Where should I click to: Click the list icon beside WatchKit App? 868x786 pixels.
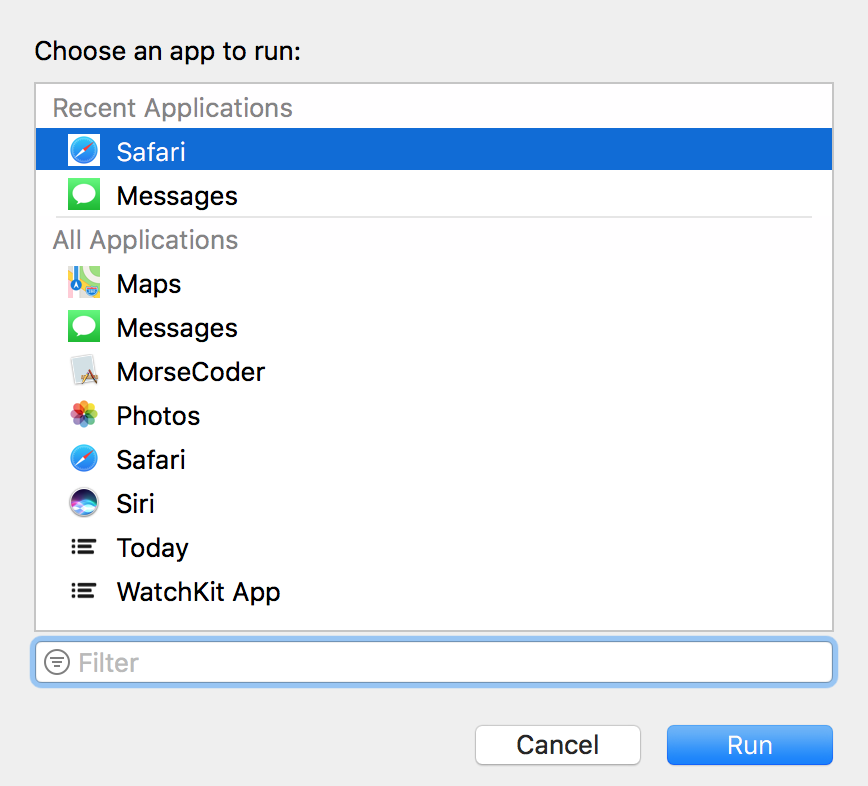84,591
